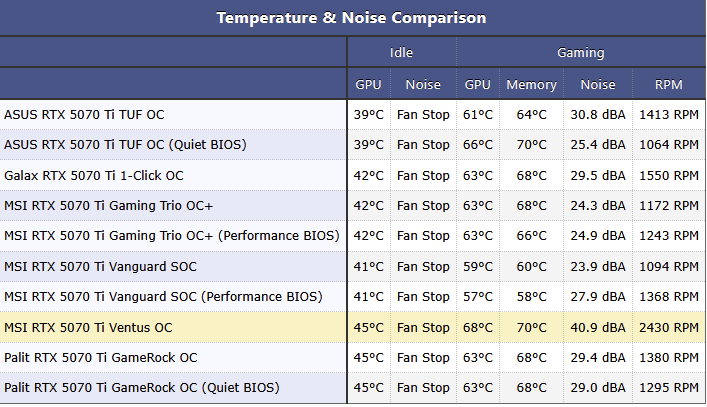Click the 40.9 dBA noise cell
Screen dimensions: 707x407
(x=597, y=327)
